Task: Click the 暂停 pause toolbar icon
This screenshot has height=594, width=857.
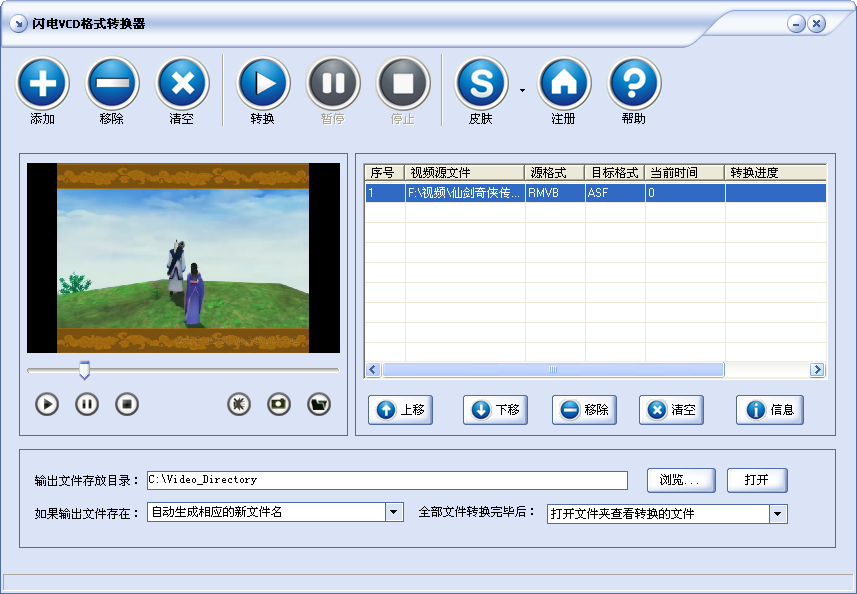Action: coord(333,83)
